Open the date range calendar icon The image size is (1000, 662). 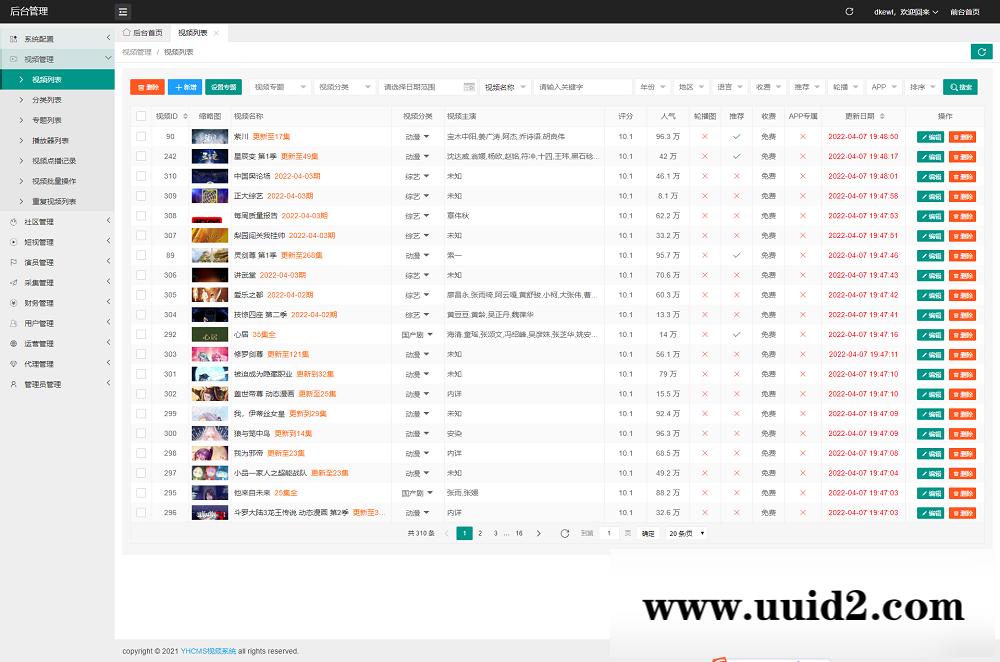coord(469,87)
